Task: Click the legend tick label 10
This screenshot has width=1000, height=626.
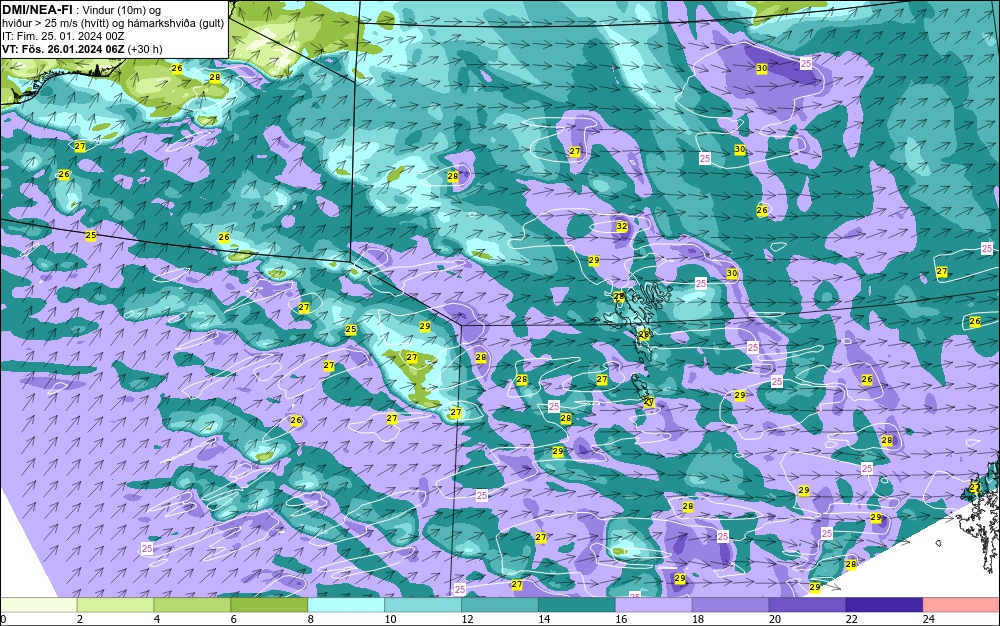Action: 390,619
